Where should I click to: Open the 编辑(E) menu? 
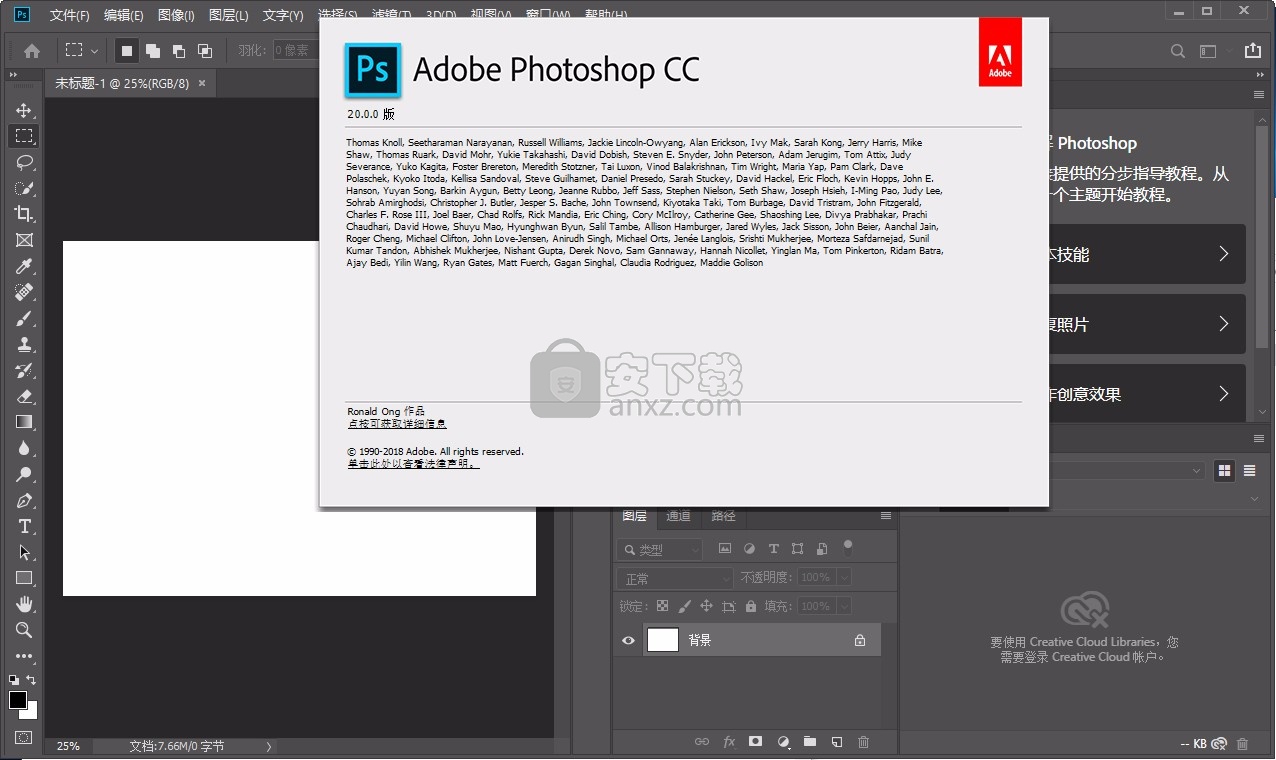123,15
